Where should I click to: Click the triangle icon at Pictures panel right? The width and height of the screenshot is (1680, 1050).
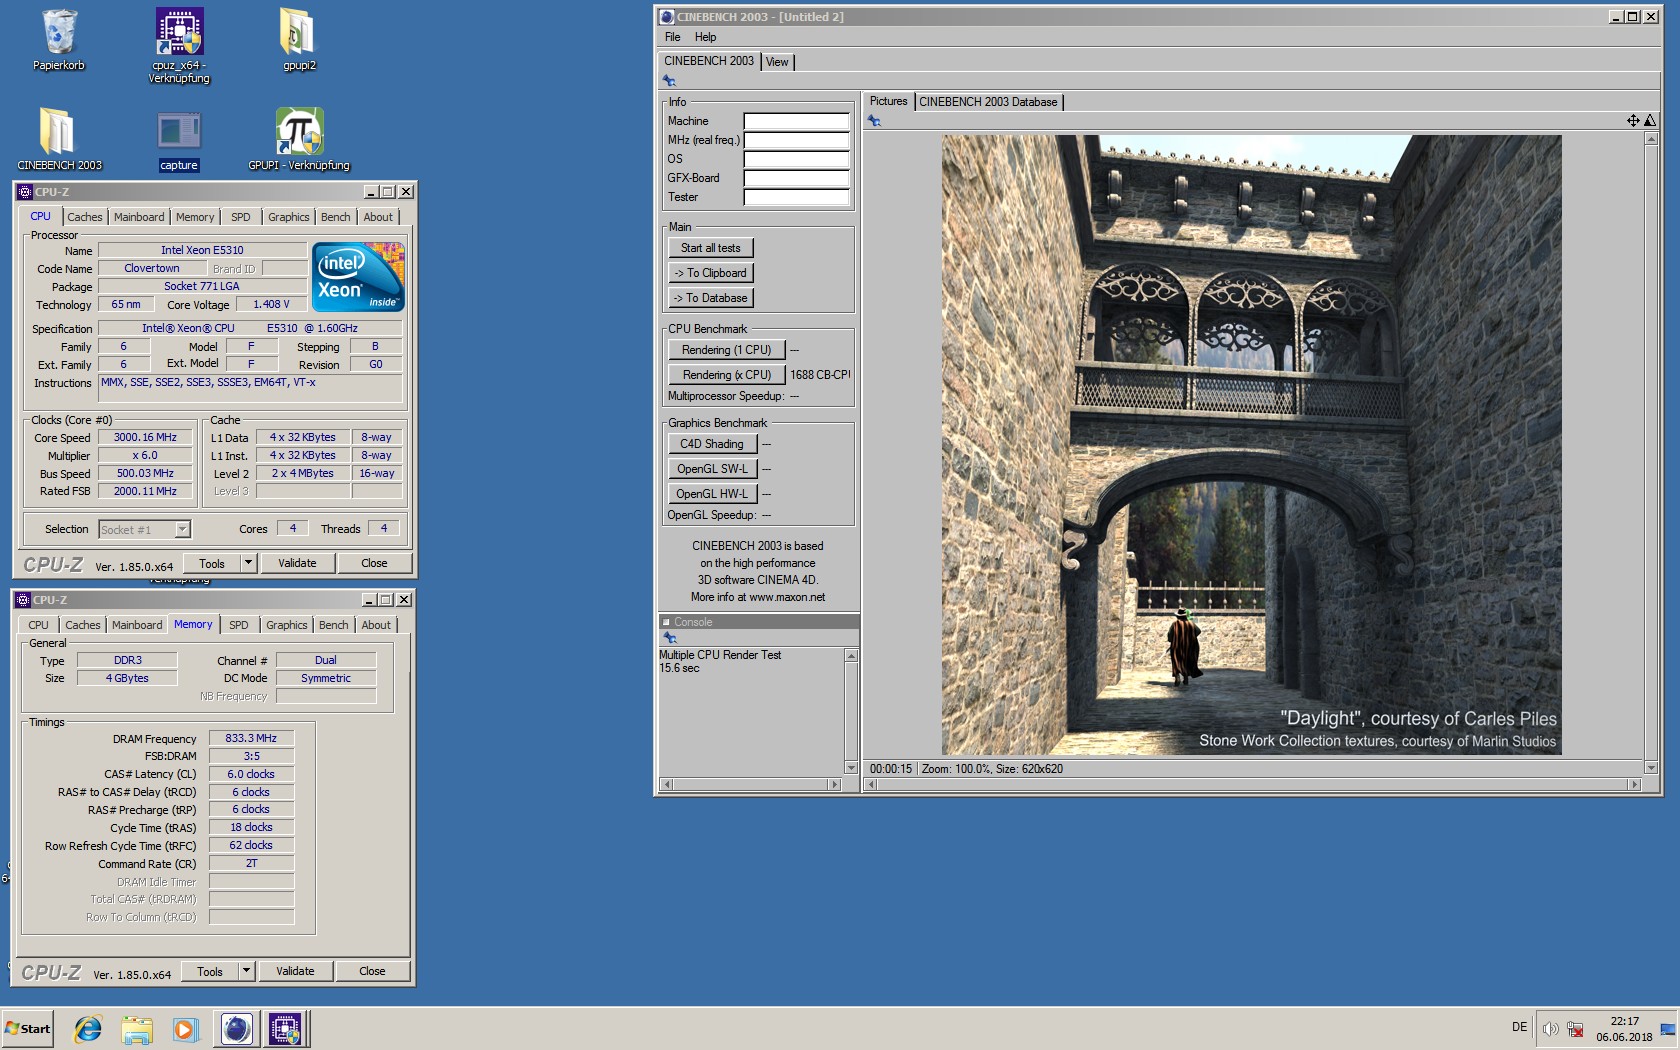[x=1650, y=120]
